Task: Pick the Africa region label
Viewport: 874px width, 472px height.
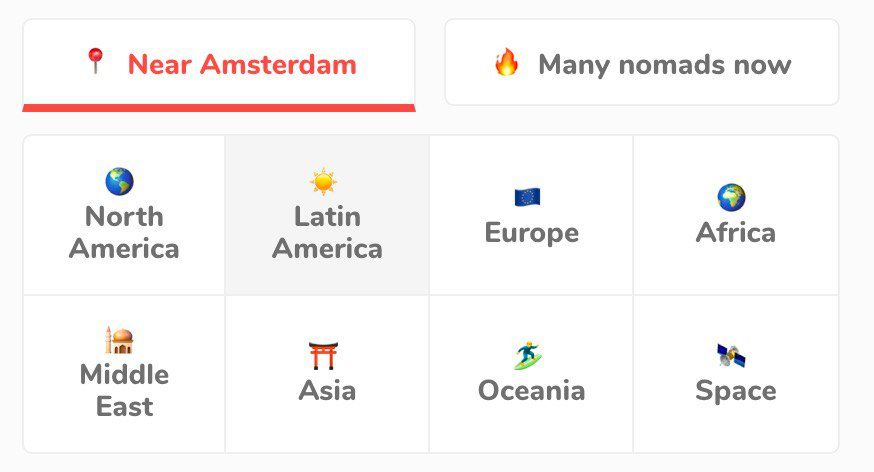Action: [735, 233]
